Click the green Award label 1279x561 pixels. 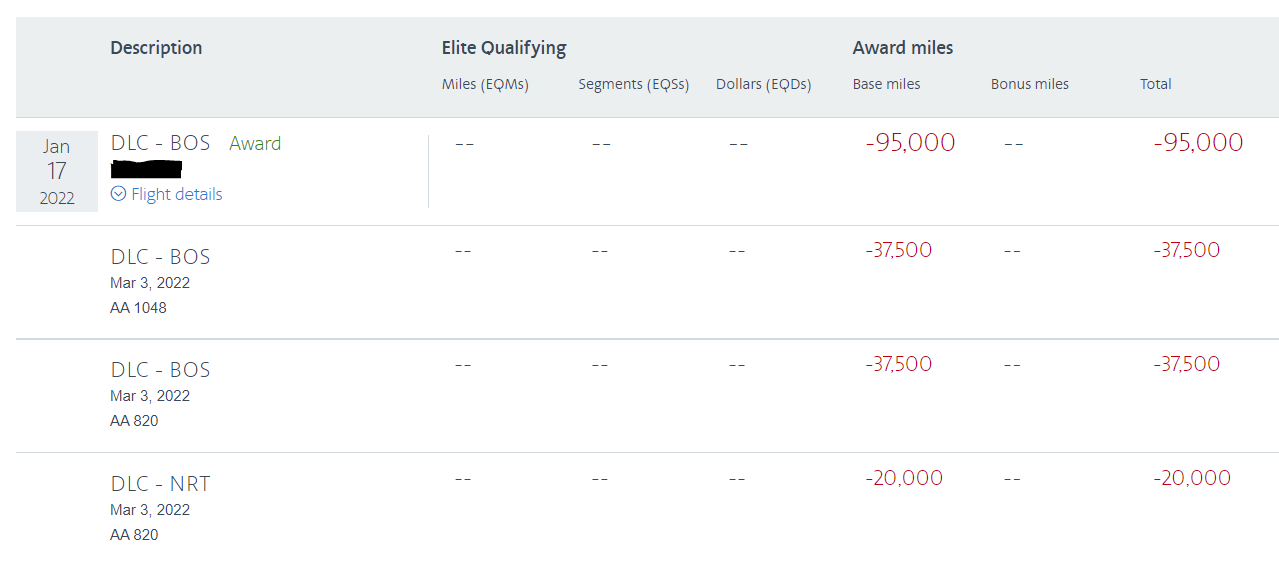[255, 143]
